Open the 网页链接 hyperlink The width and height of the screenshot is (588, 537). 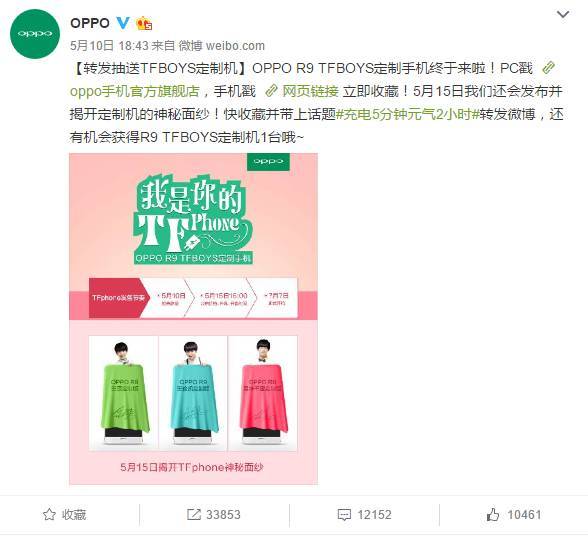310,91
